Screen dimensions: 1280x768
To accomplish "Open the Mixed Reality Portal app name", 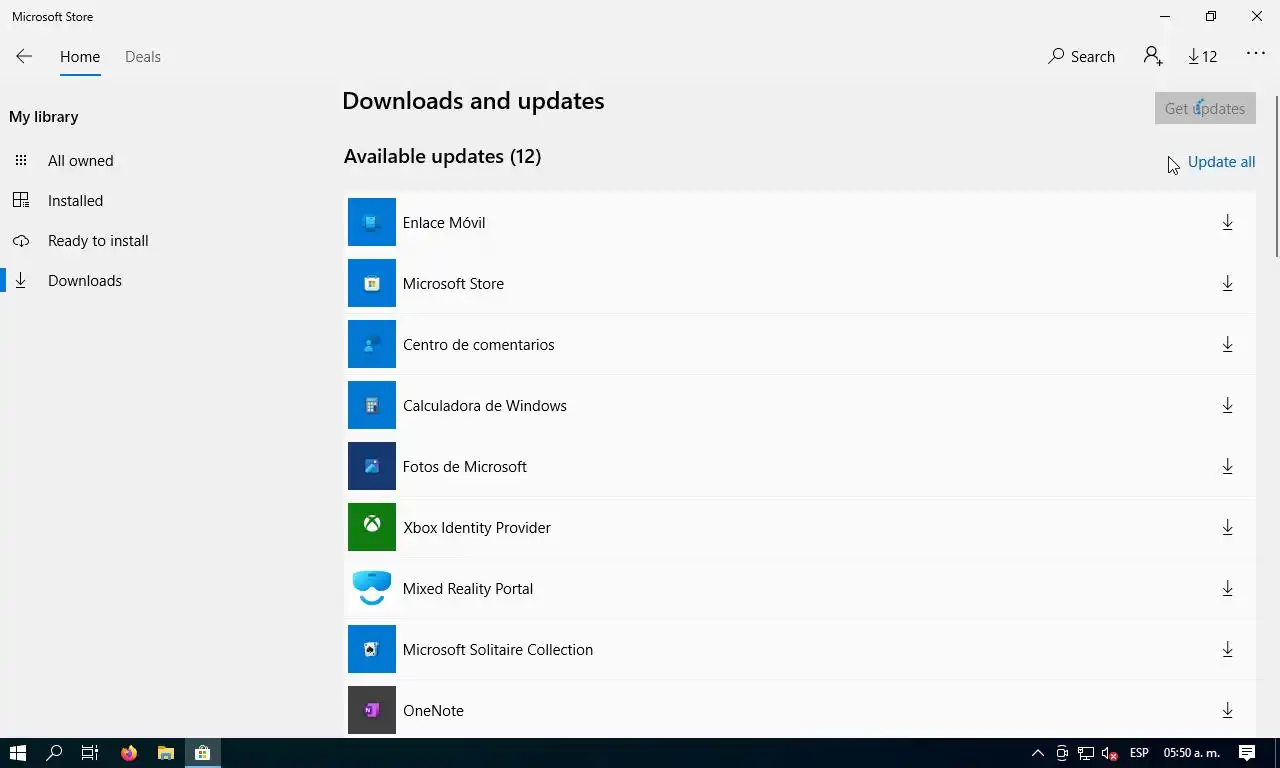I will click(x=467, y=588).
